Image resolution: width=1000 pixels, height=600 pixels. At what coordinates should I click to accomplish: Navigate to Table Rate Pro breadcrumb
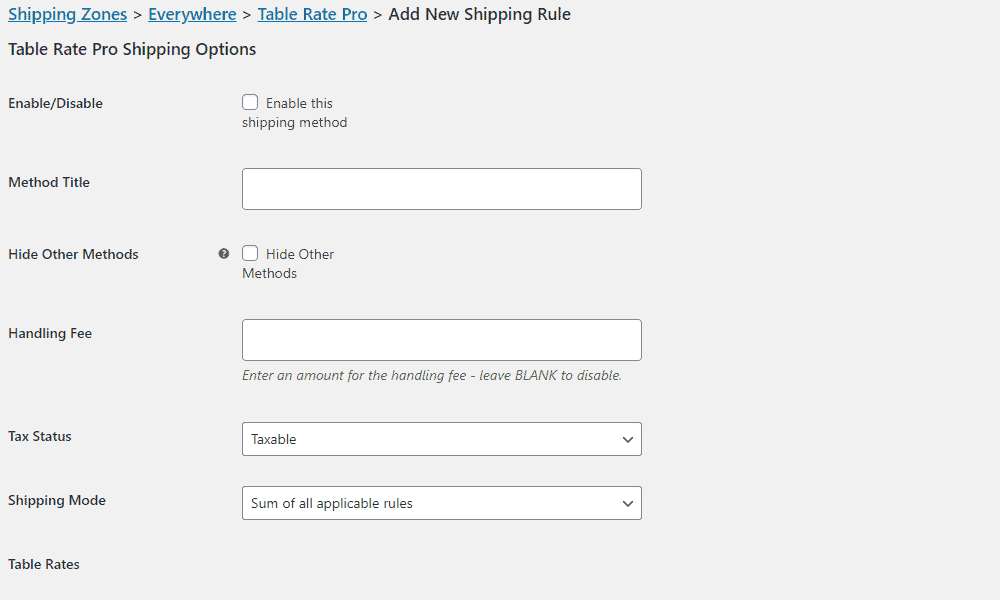tap(312, 14)
